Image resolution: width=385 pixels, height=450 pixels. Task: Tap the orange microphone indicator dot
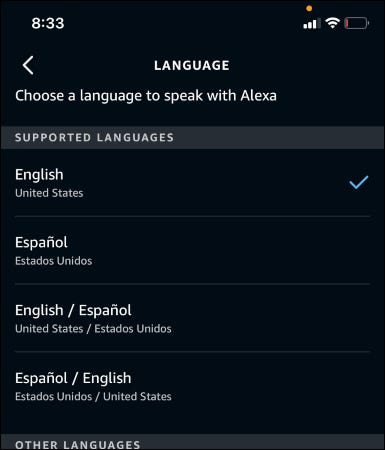309,8
